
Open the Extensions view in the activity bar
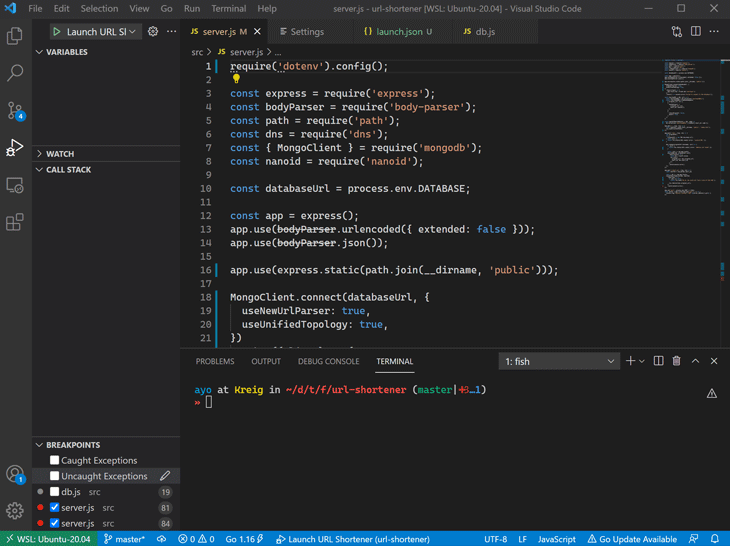[x=15, y=222]
